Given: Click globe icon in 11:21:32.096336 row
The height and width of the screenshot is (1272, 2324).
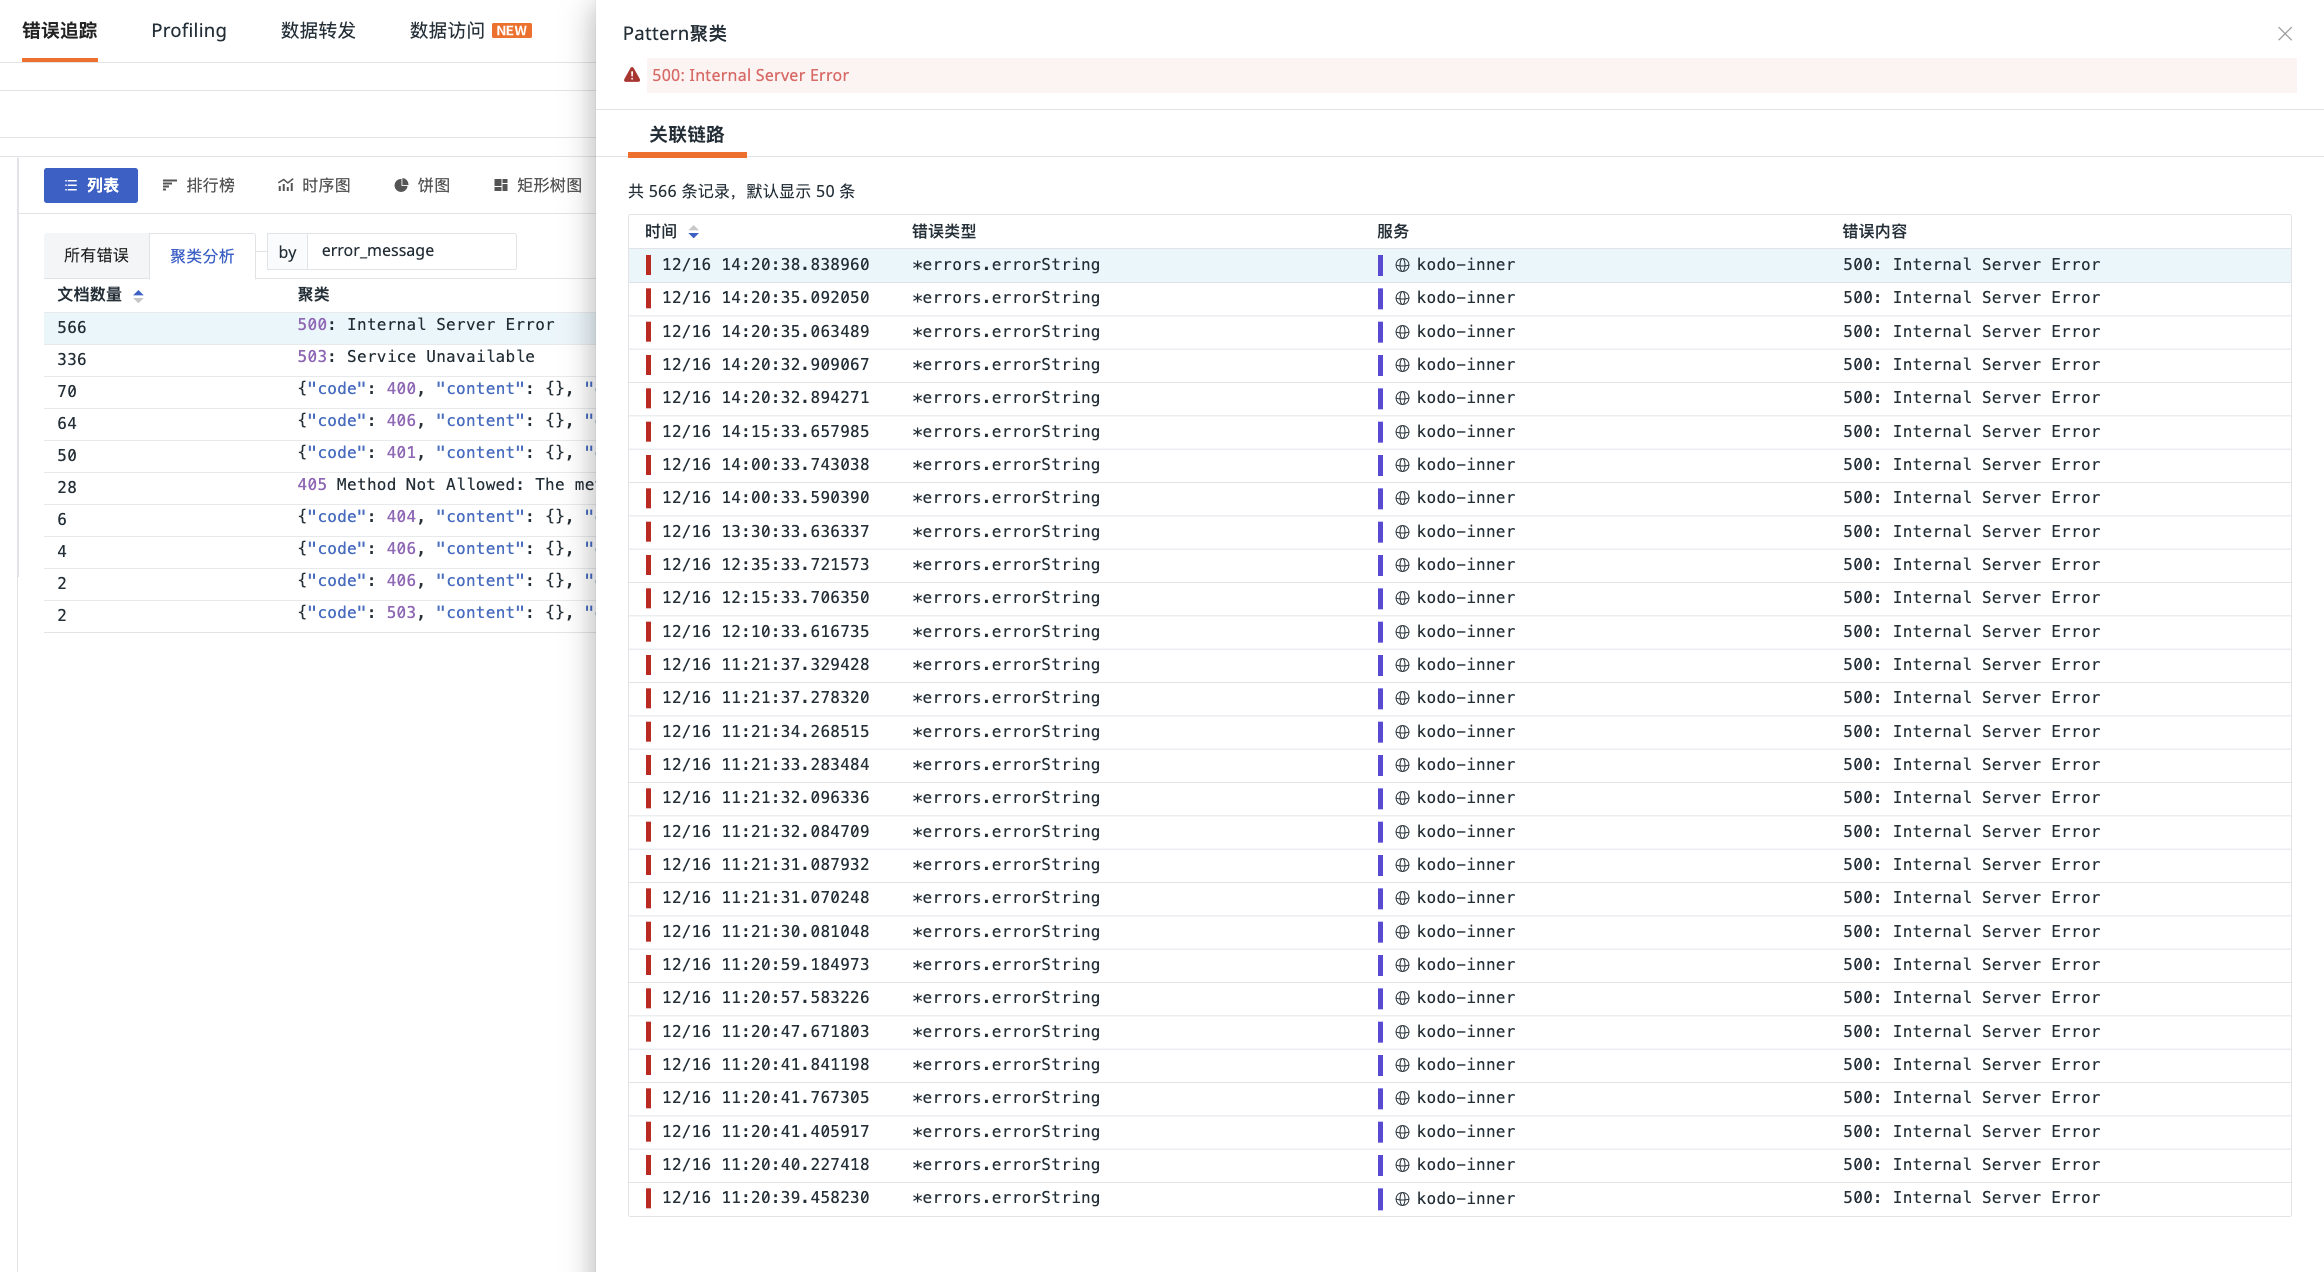Looking at the screenshot, I should pyautogui.click(x=1402, y=798).
